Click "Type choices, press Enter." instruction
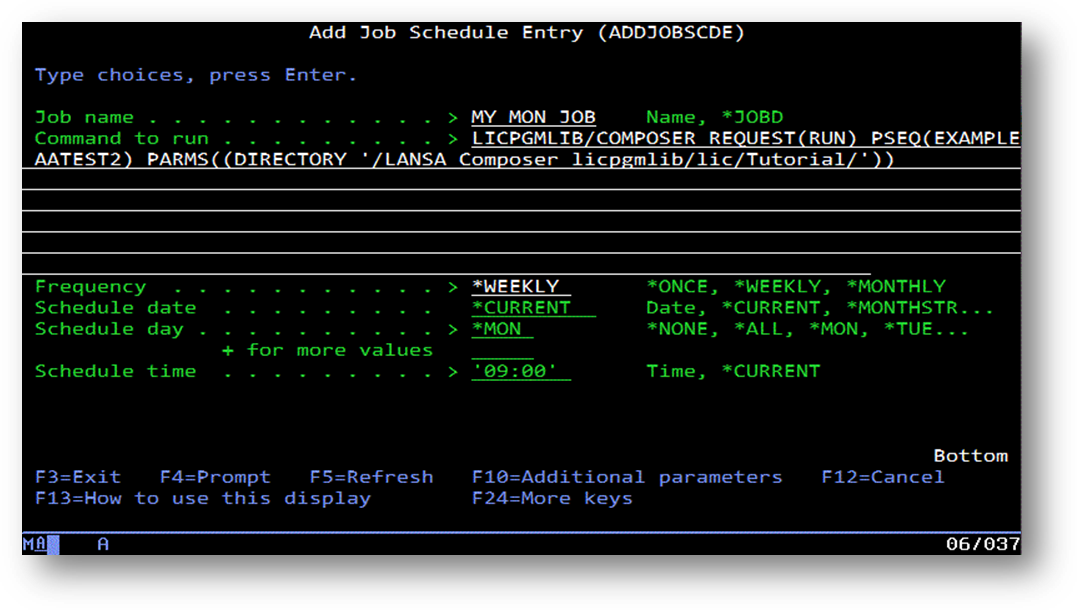Screen dimensions: 1077x610 [x=196, y=75]
